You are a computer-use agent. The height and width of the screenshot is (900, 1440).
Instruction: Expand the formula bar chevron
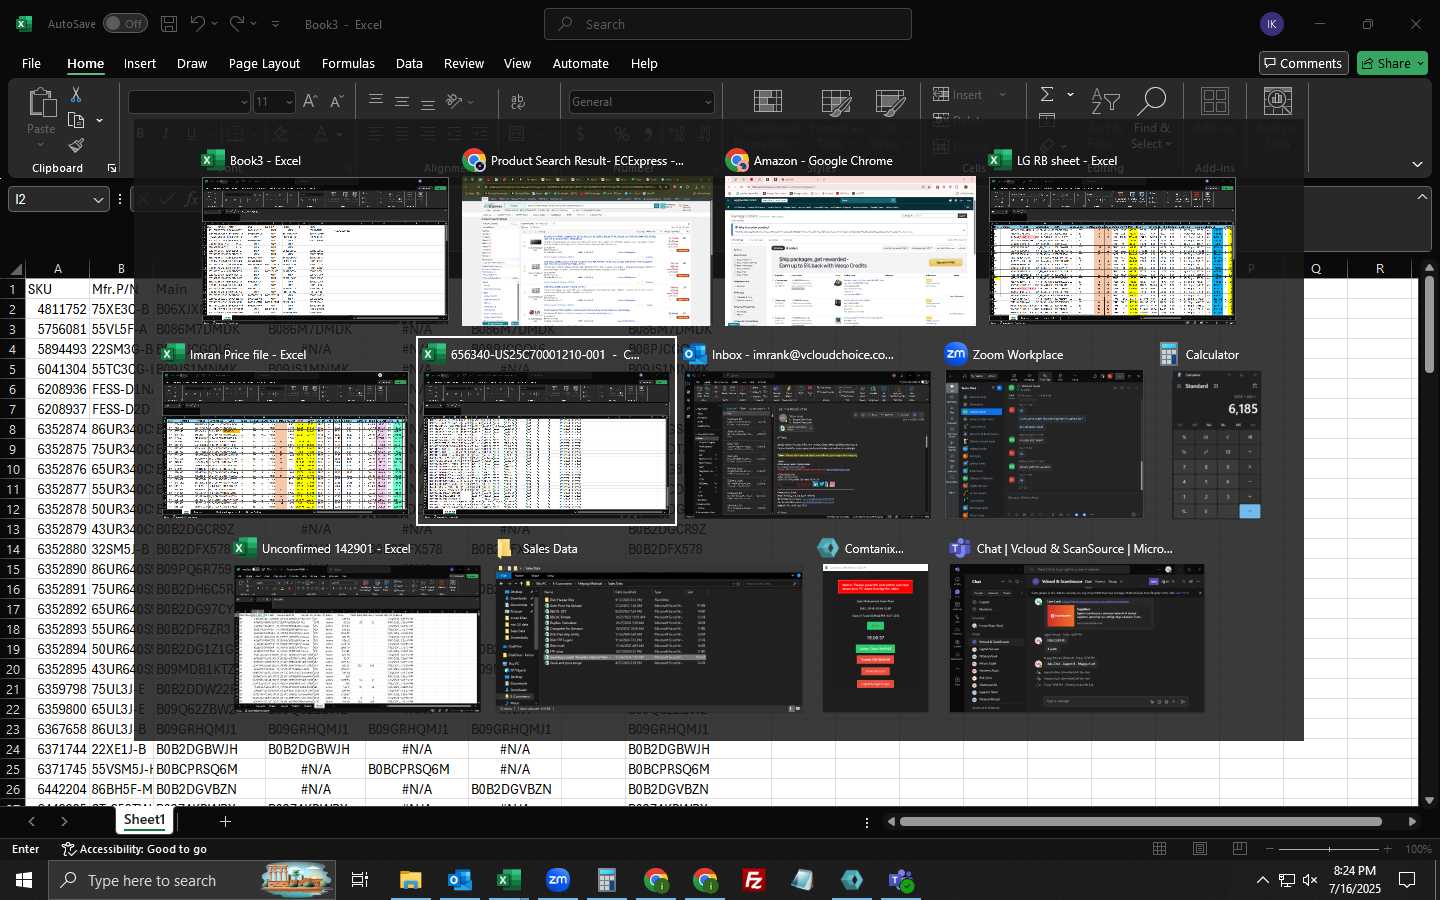(1422, 197)
